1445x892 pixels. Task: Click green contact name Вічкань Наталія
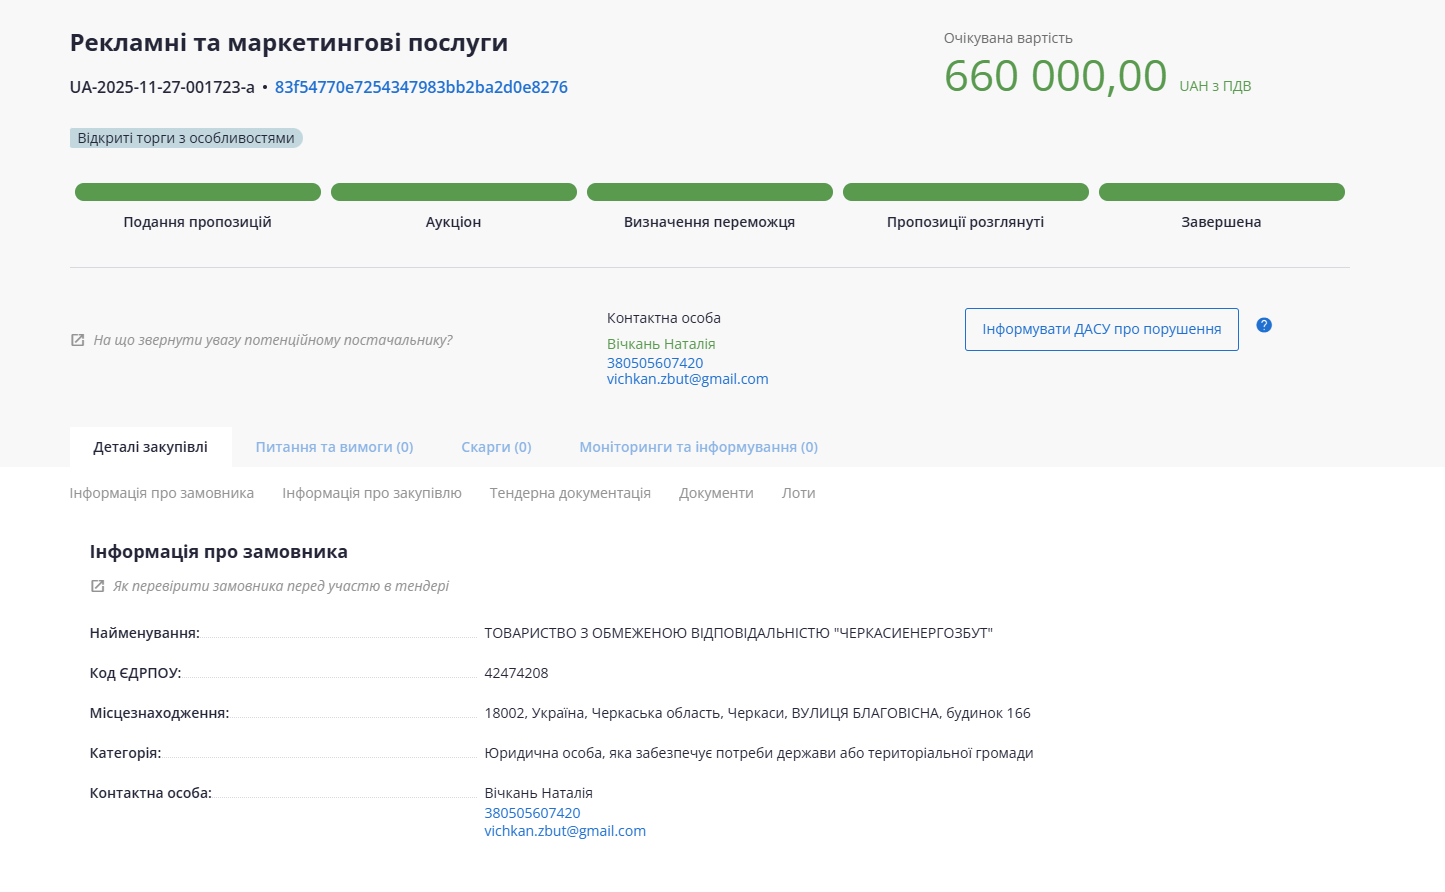click(x=661, y=344)
